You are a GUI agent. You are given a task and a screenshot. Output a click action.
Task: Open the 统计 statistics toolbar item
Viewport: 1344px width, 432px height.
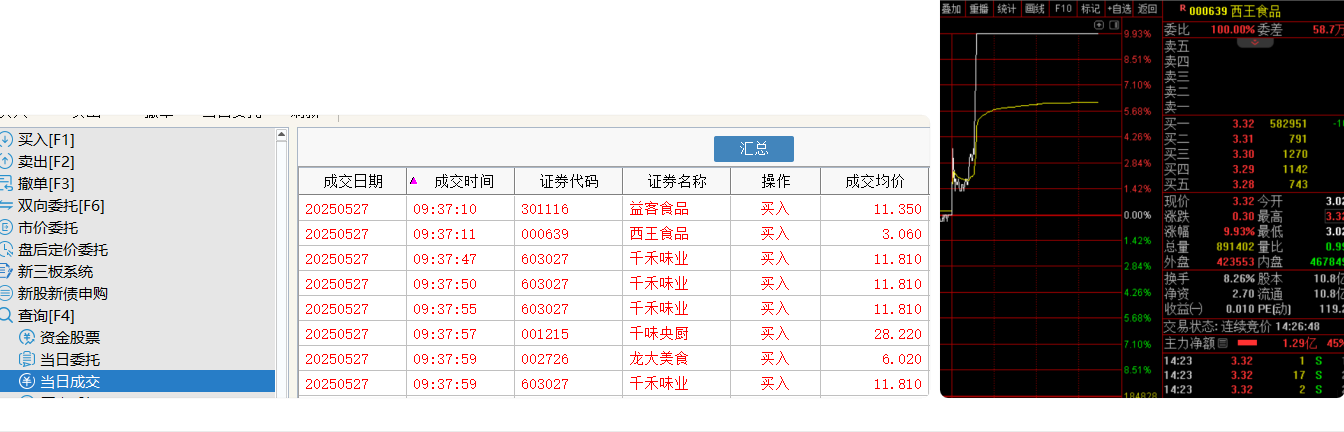pyautogui.click(x=1007, y=8)
